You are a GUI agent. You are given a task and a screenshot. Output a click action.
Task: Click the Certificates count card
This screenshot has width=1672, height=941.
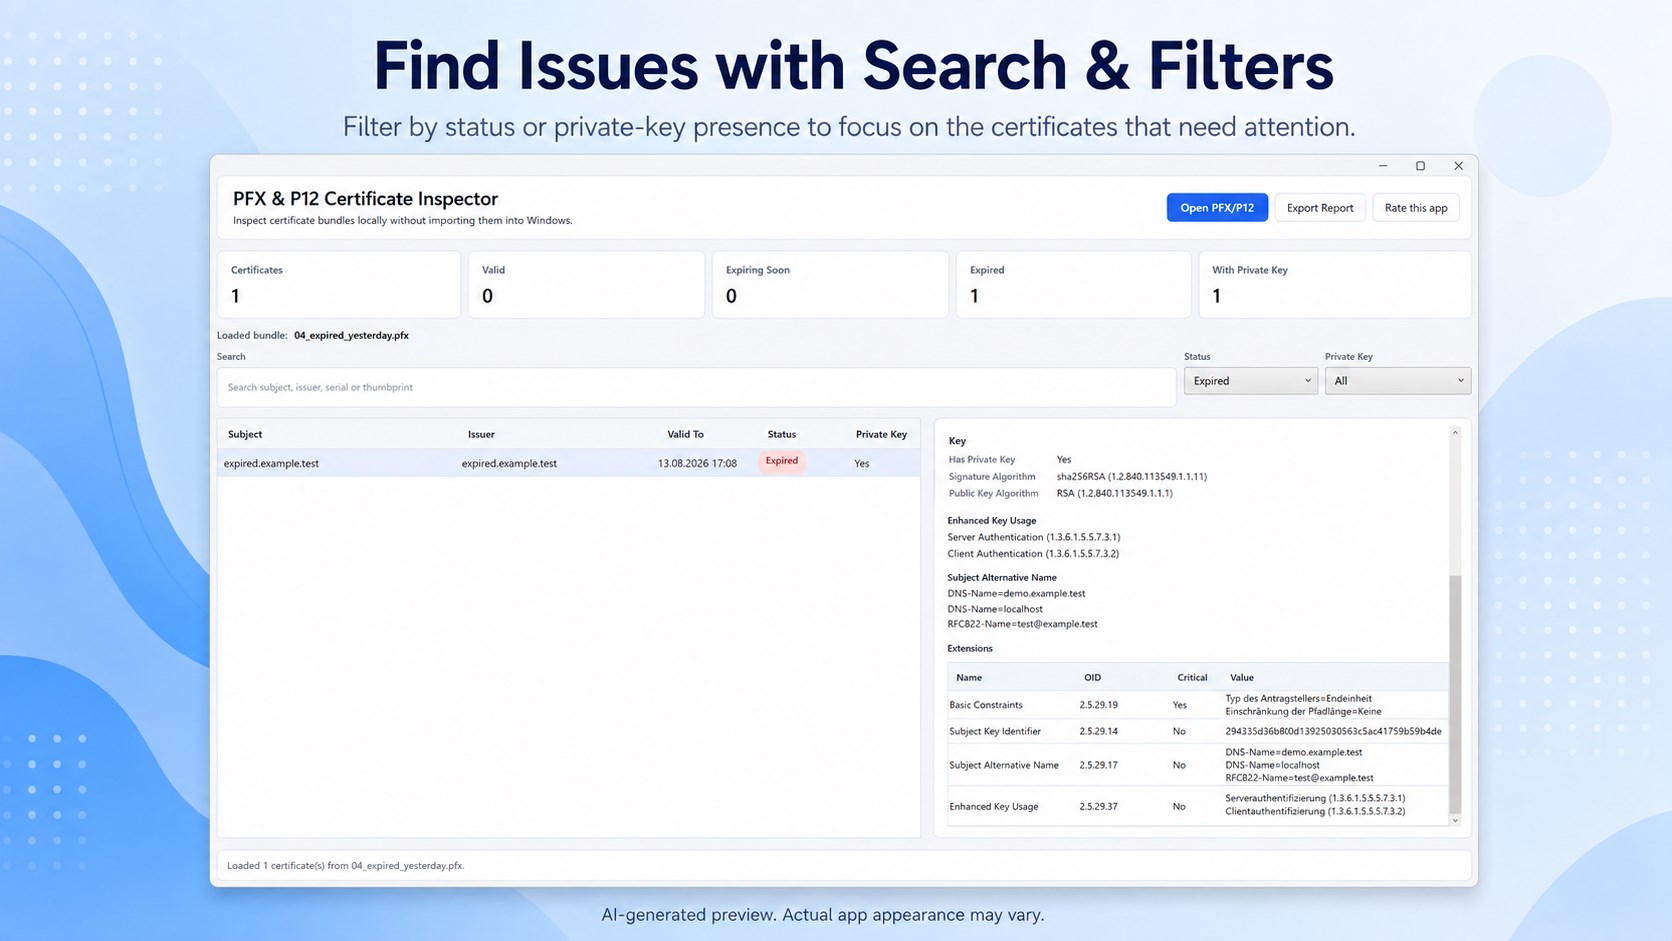pyautogui.click(x=339, y=284)
